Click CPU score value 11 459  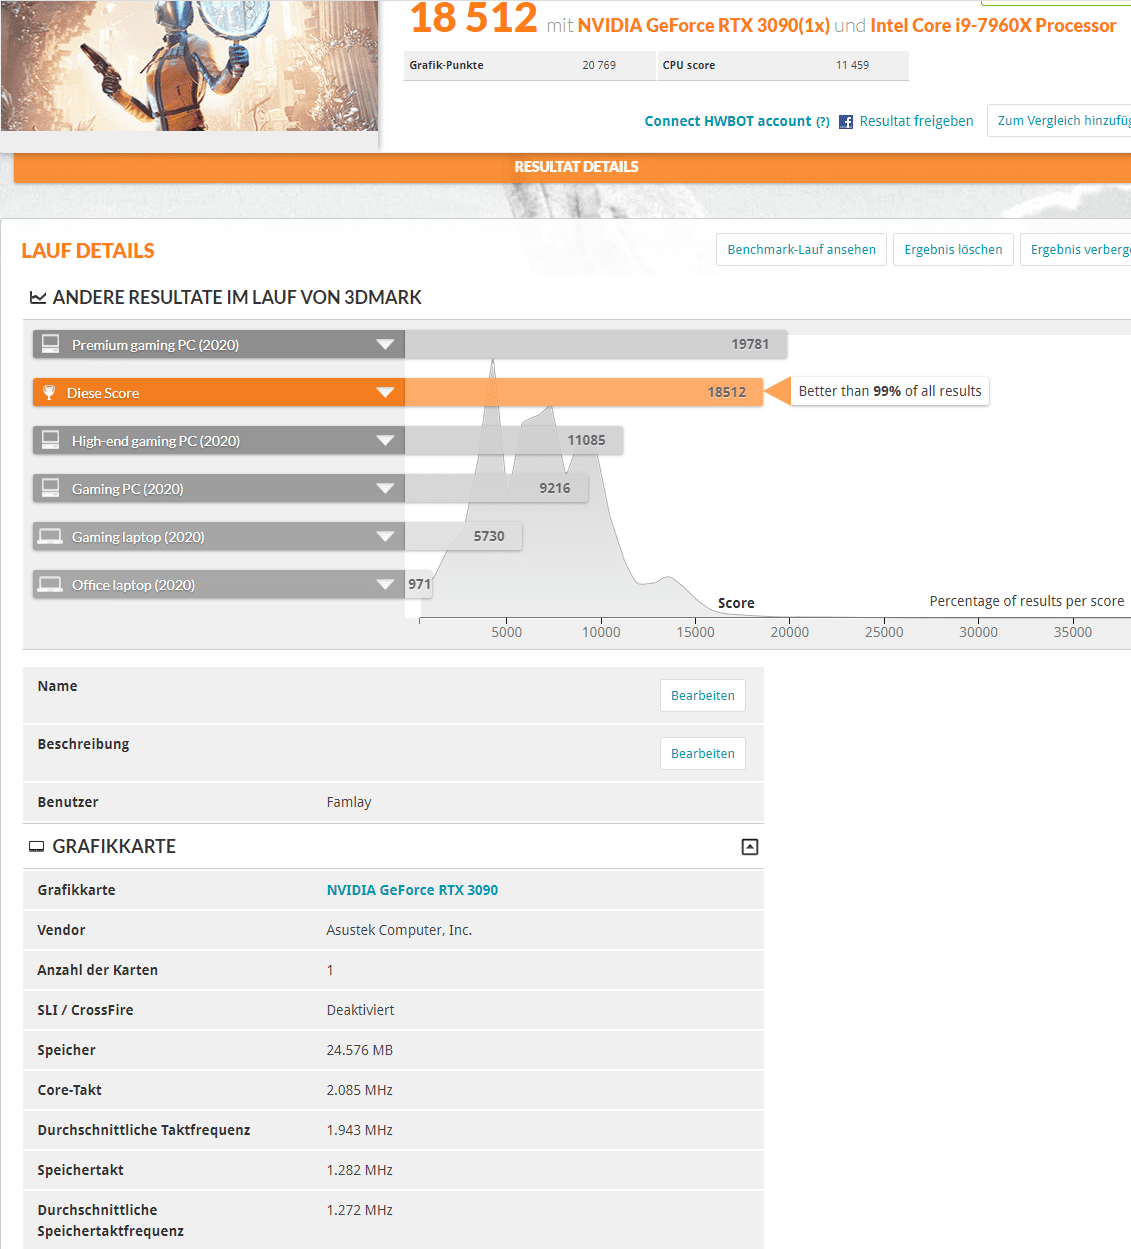pyautogui.click(x=852, y=65)
